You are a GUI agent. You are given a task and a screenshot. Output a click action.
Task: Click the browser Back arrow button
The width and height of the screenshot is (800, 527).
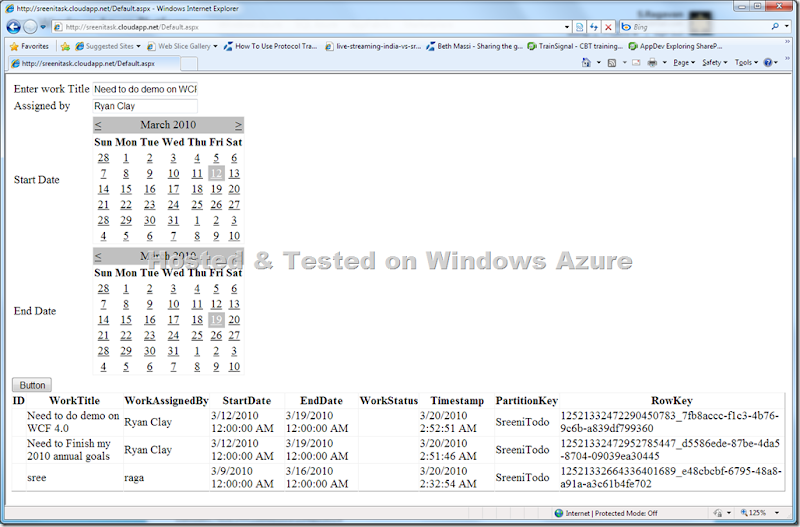[14, 27]
